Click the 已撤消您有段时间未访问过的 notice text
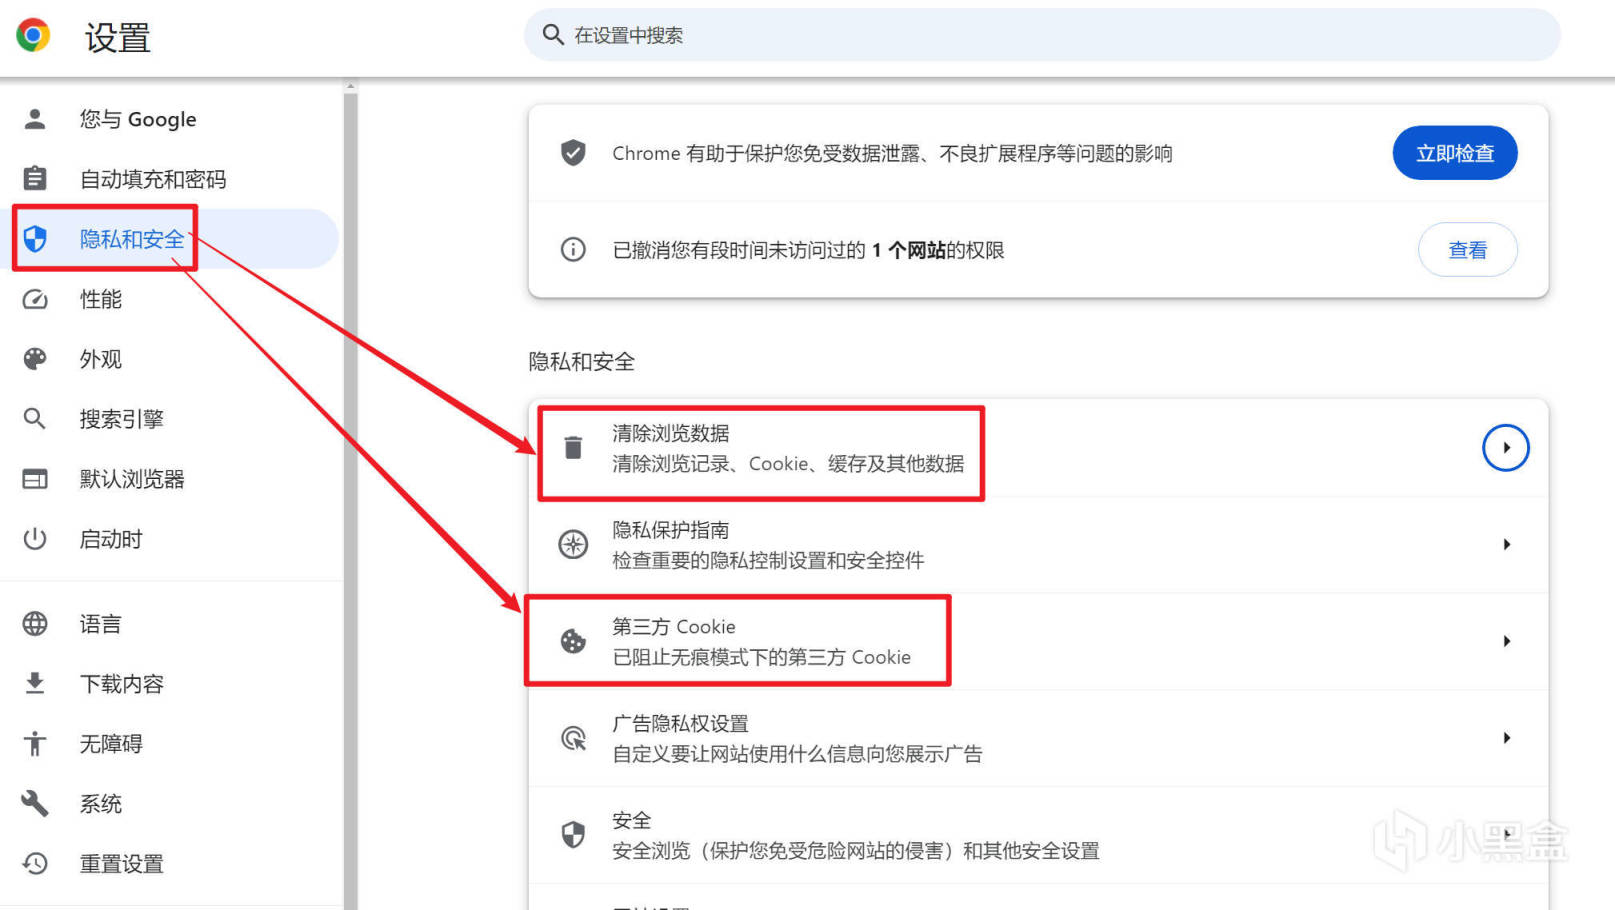1615x910 pixels. coord(808,249)
